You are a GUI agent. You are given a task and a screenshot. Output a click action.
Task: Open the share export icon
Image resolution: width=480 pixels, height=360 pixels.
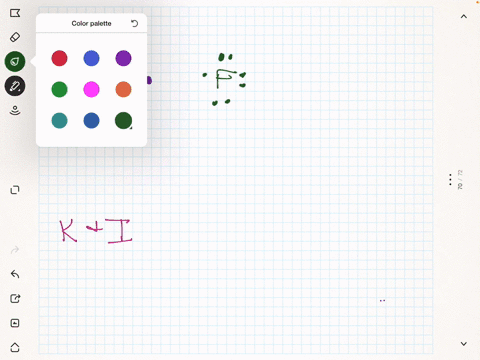[15, 298]
